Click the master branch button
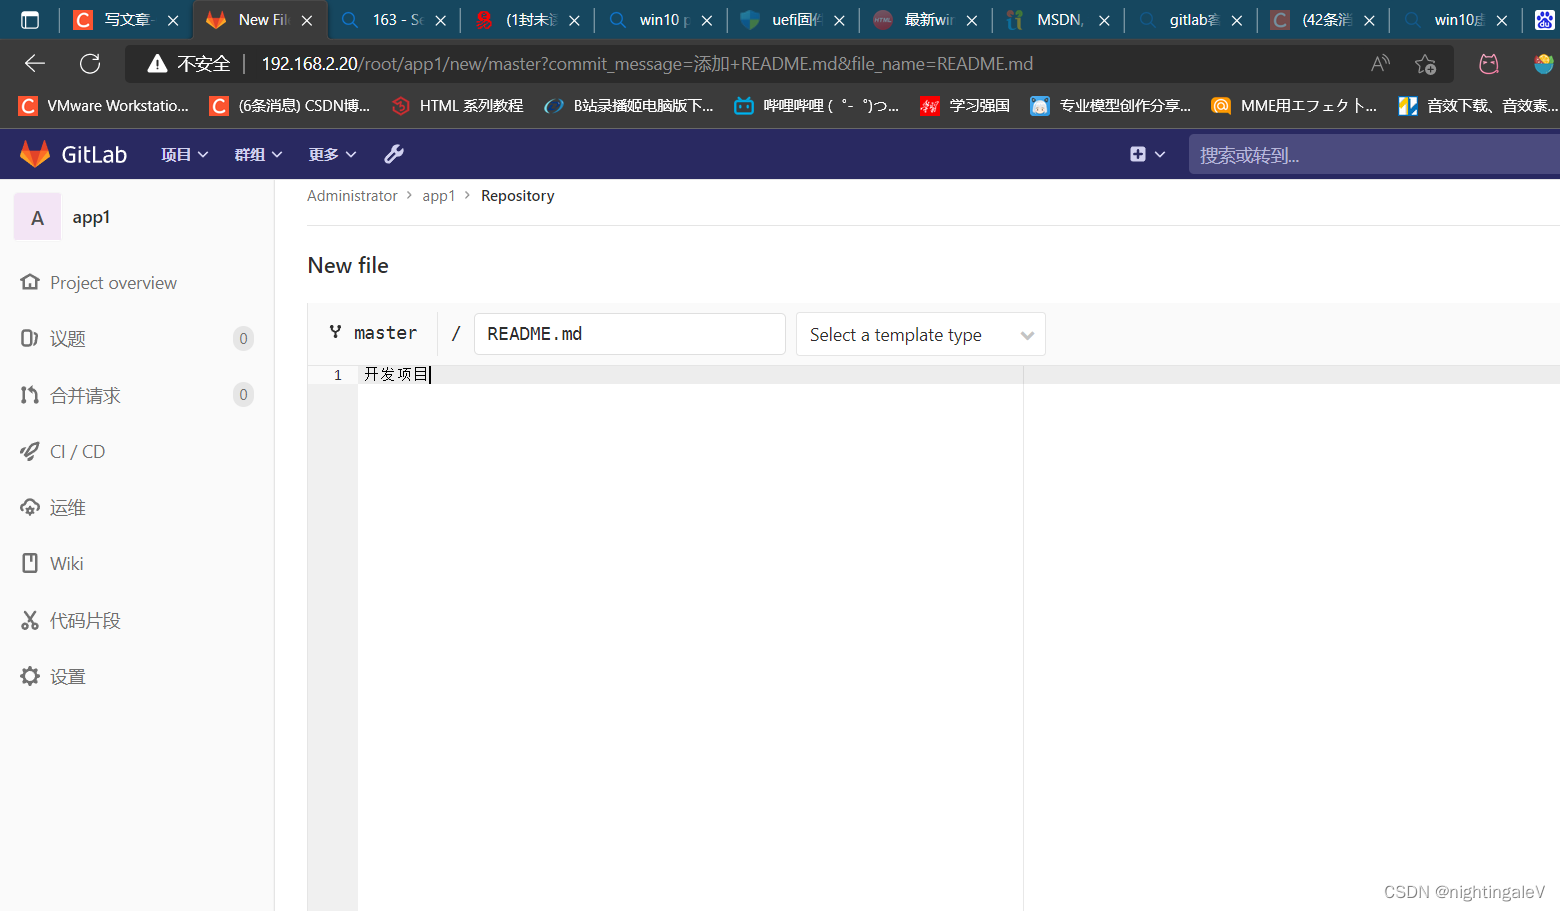1560x911 pixels. point(374,332)
